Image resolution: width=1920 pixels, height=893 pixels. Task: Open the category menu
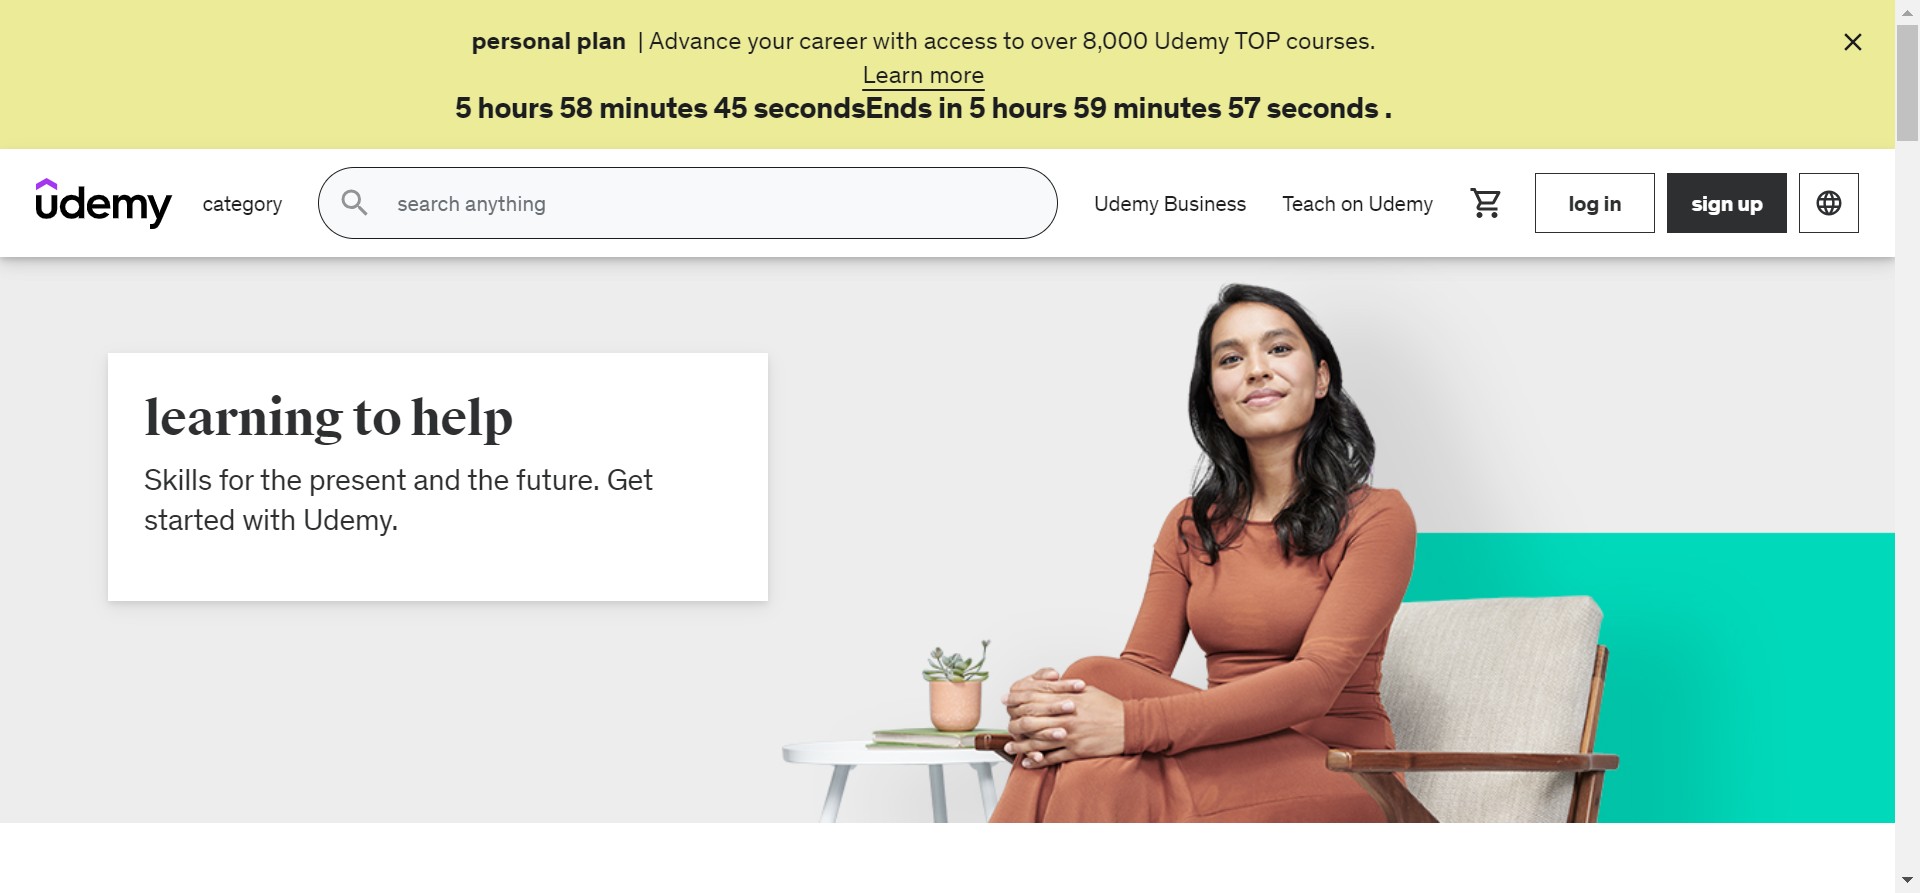click(242, 204)
